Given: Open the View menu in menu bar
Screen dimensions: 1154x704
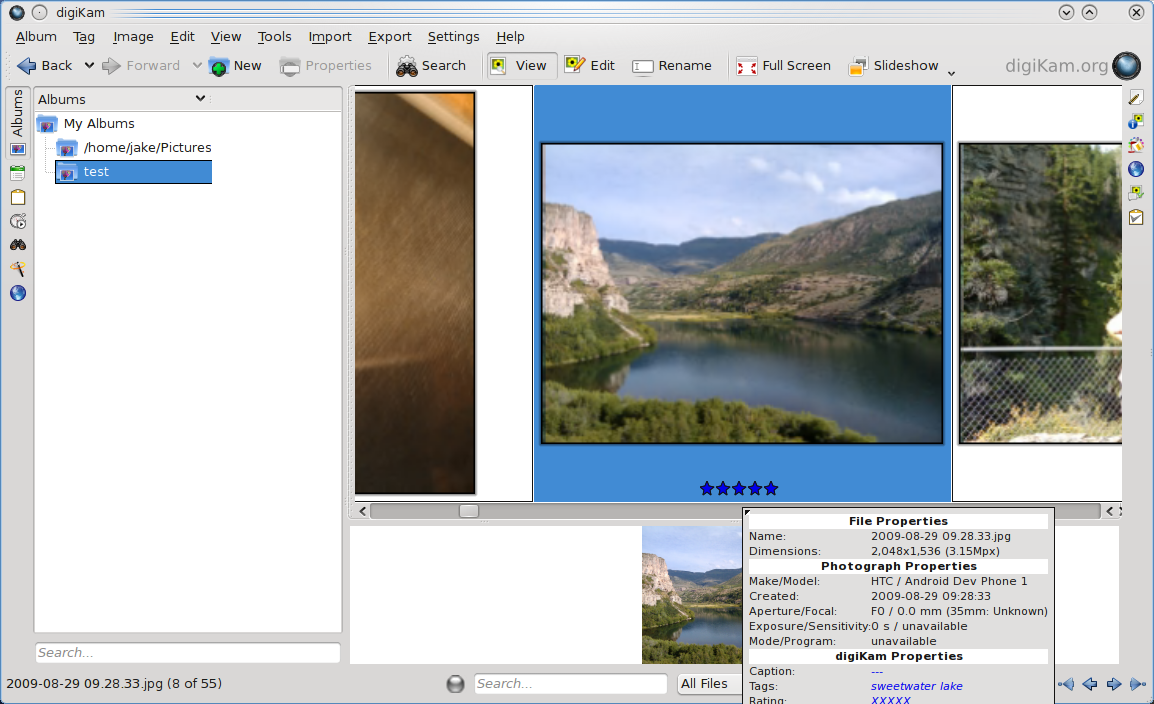Looking at the screenshot, I should pos(226,37).
